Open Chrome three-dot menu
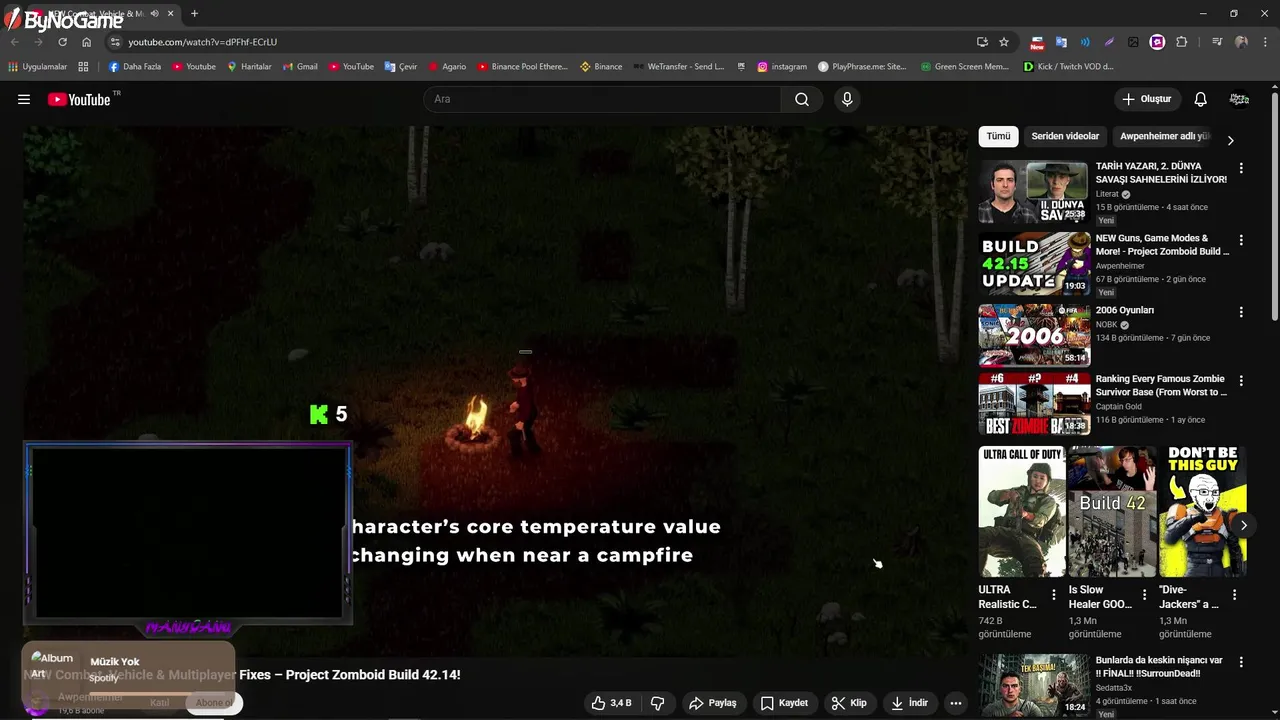 click(1265, 42)
